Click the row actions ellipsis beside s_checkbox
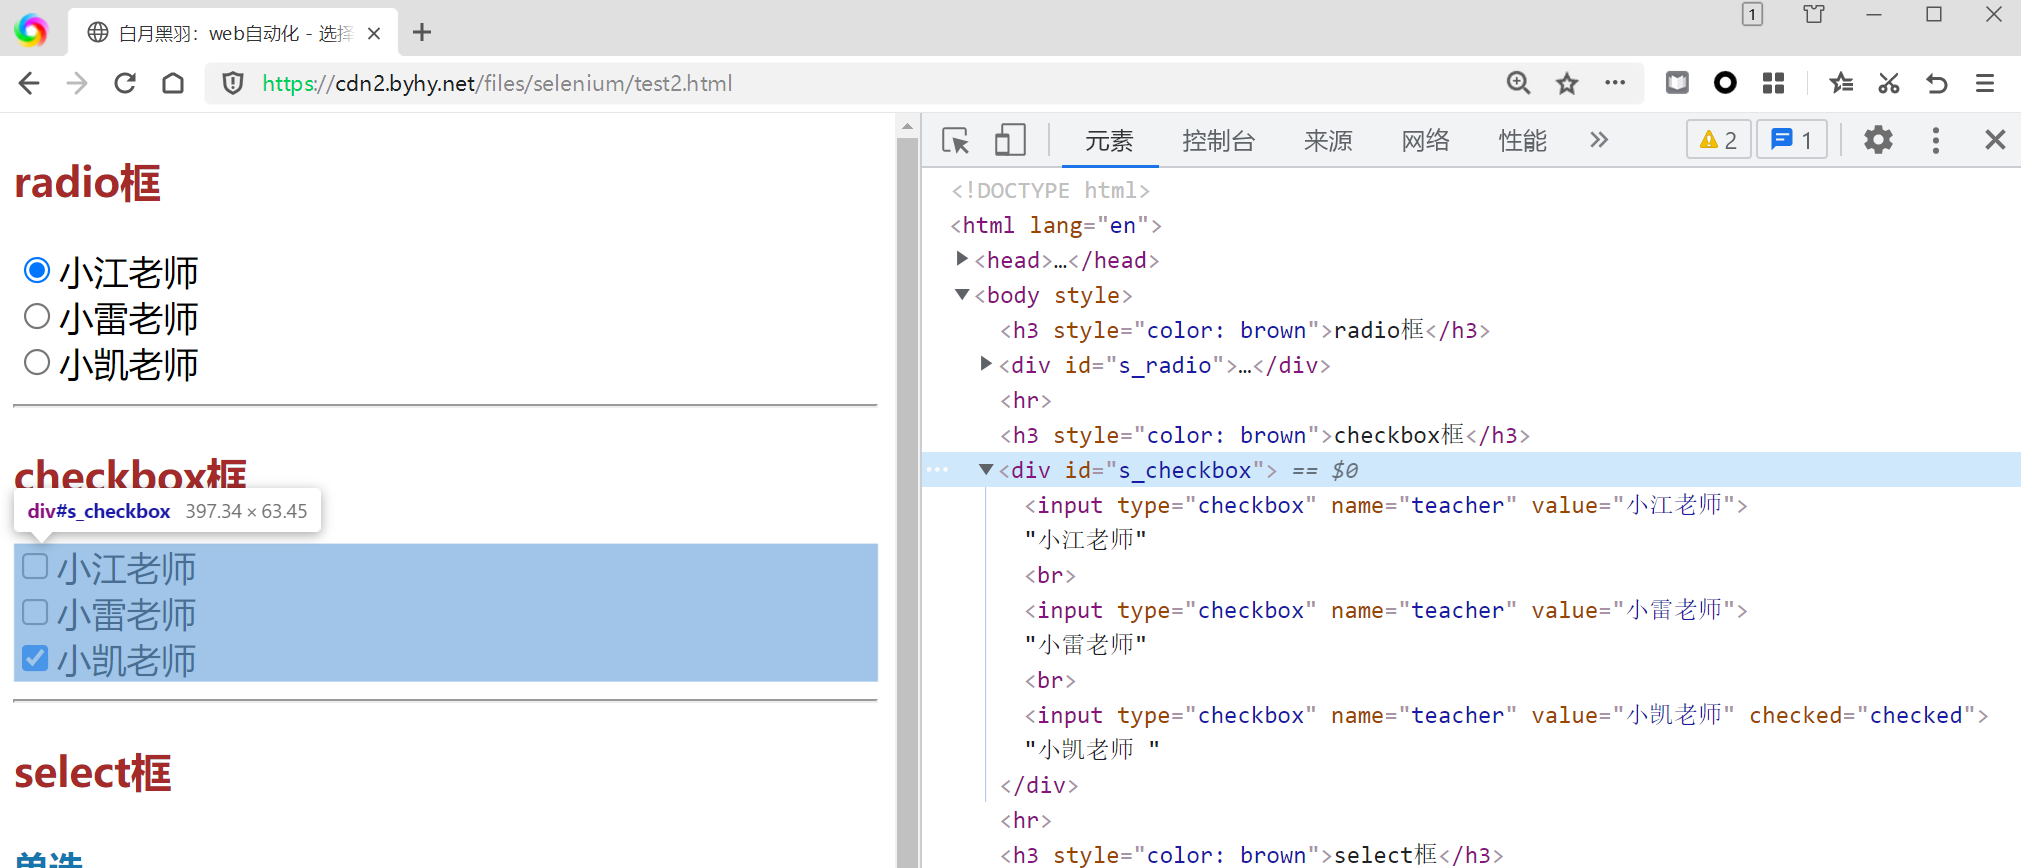The height and width of the screenshot is (868, 2021). click(938, 469)
